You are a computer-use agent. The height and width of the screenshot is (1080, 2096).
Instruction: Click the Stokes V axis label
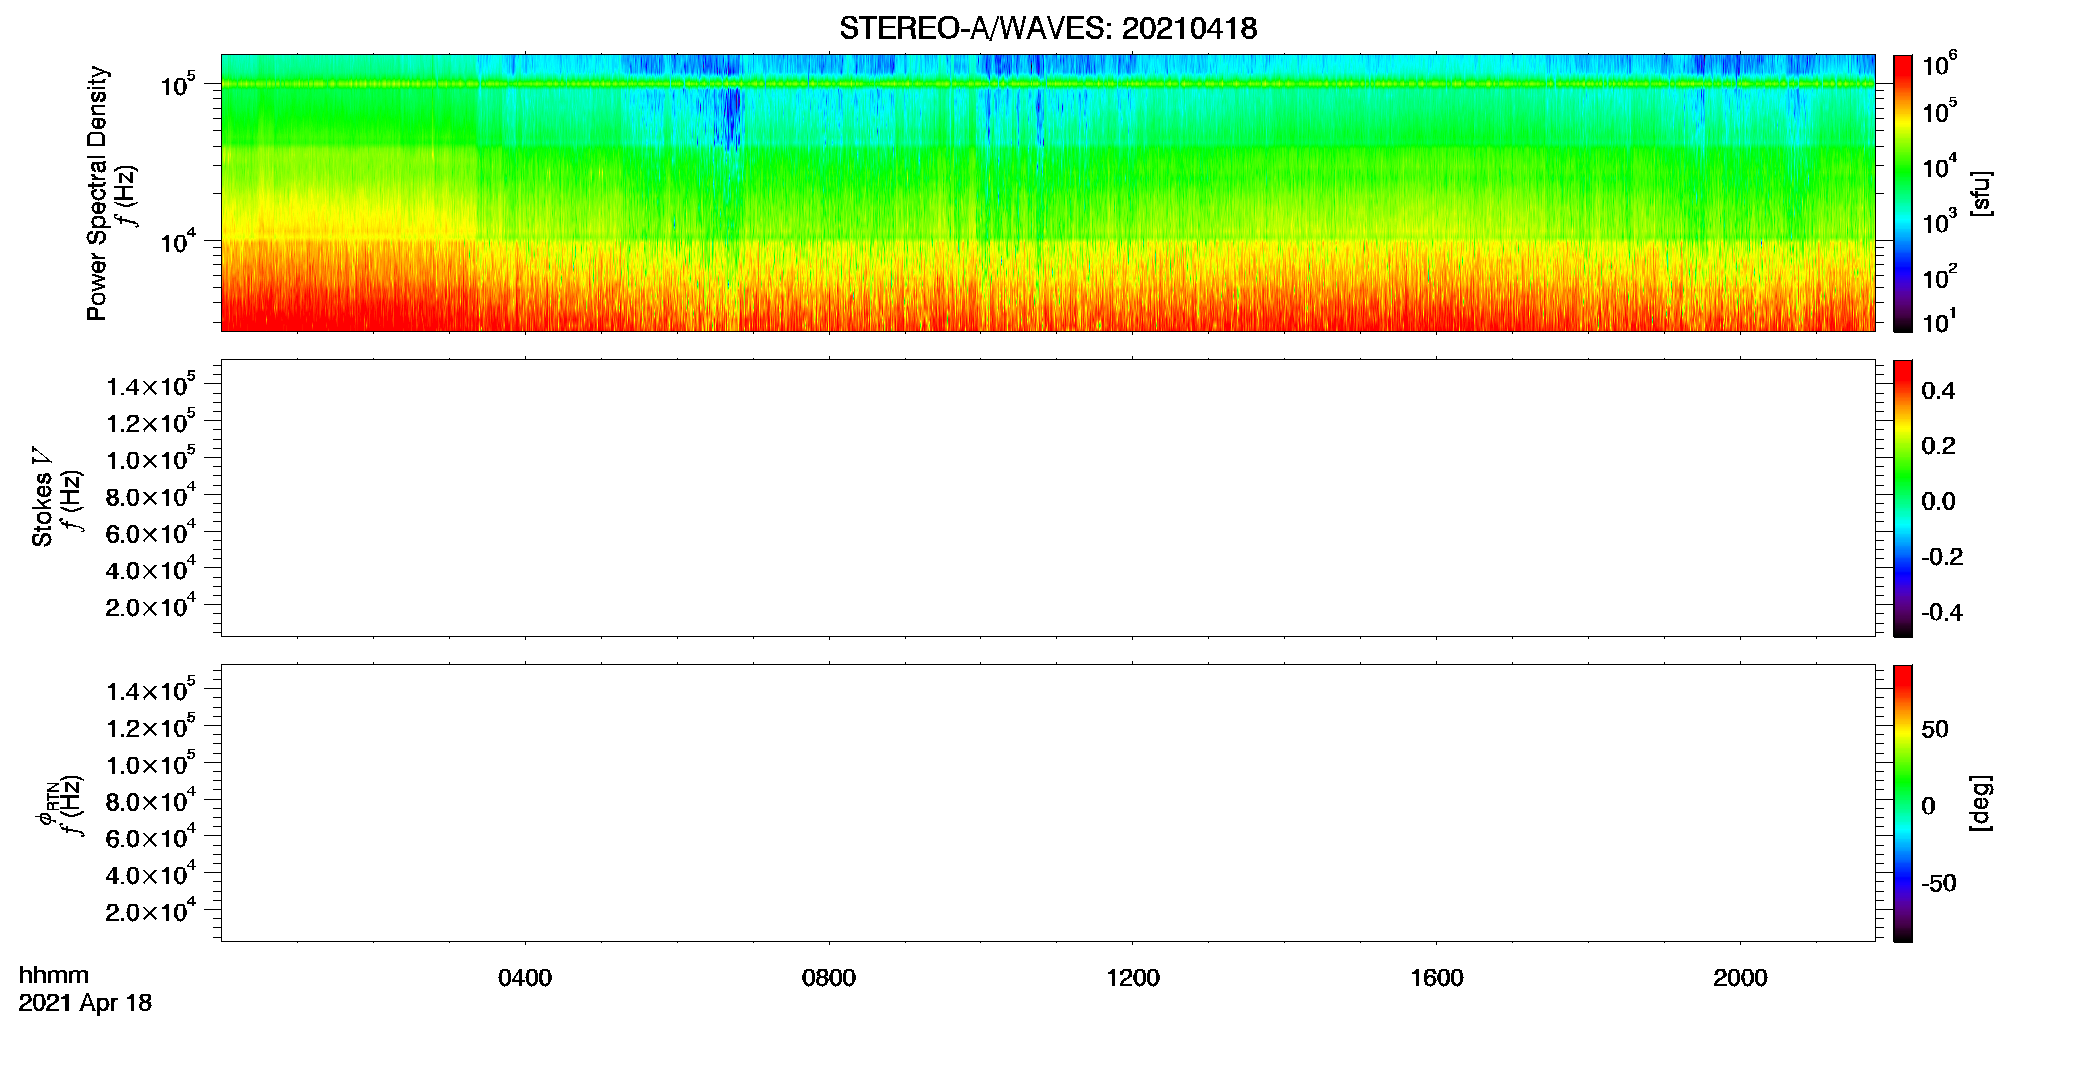click(x=42, y=497)
